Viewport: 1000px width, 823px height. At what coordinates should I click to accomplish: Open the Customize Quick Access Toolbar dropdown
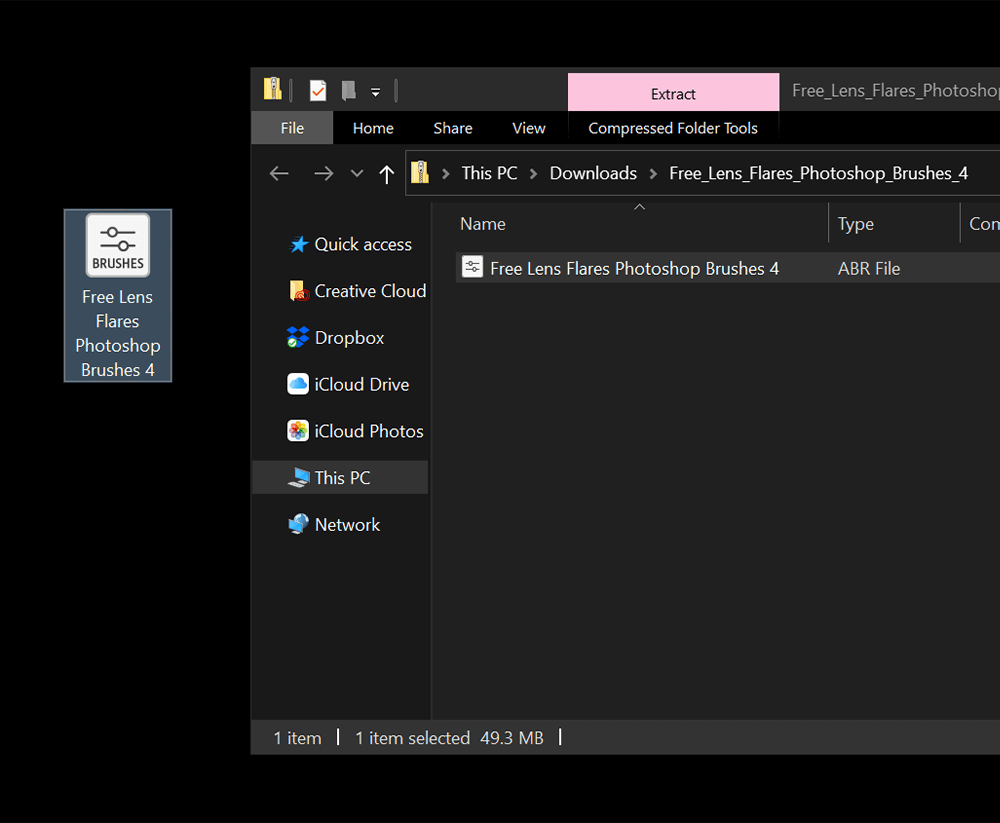click(376, 93)
